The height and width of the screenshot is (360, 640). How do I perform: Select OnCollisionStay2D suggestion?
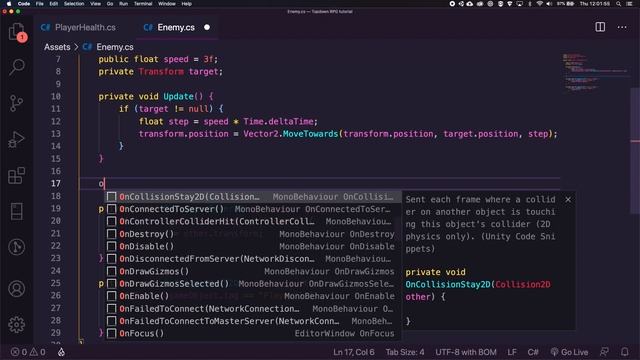pyautogui.click(x=253, y=197)
